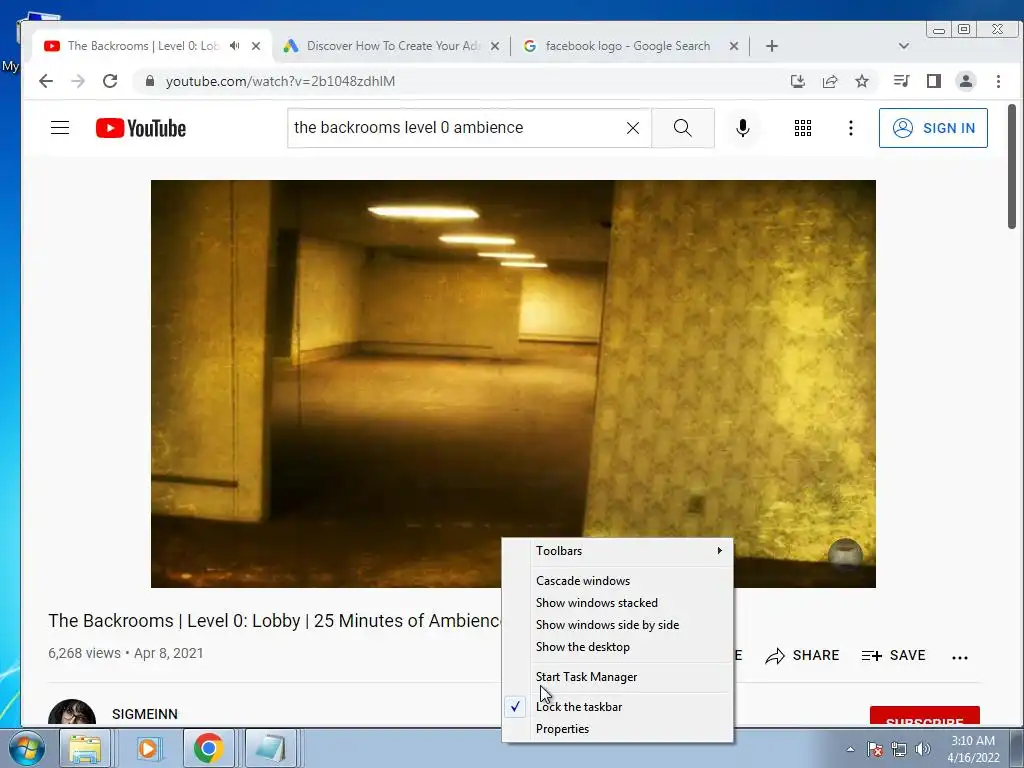Open the clock showing 3:10 AM
Viewport: 1024px width, 768px height.
click(x=973, y=749)
